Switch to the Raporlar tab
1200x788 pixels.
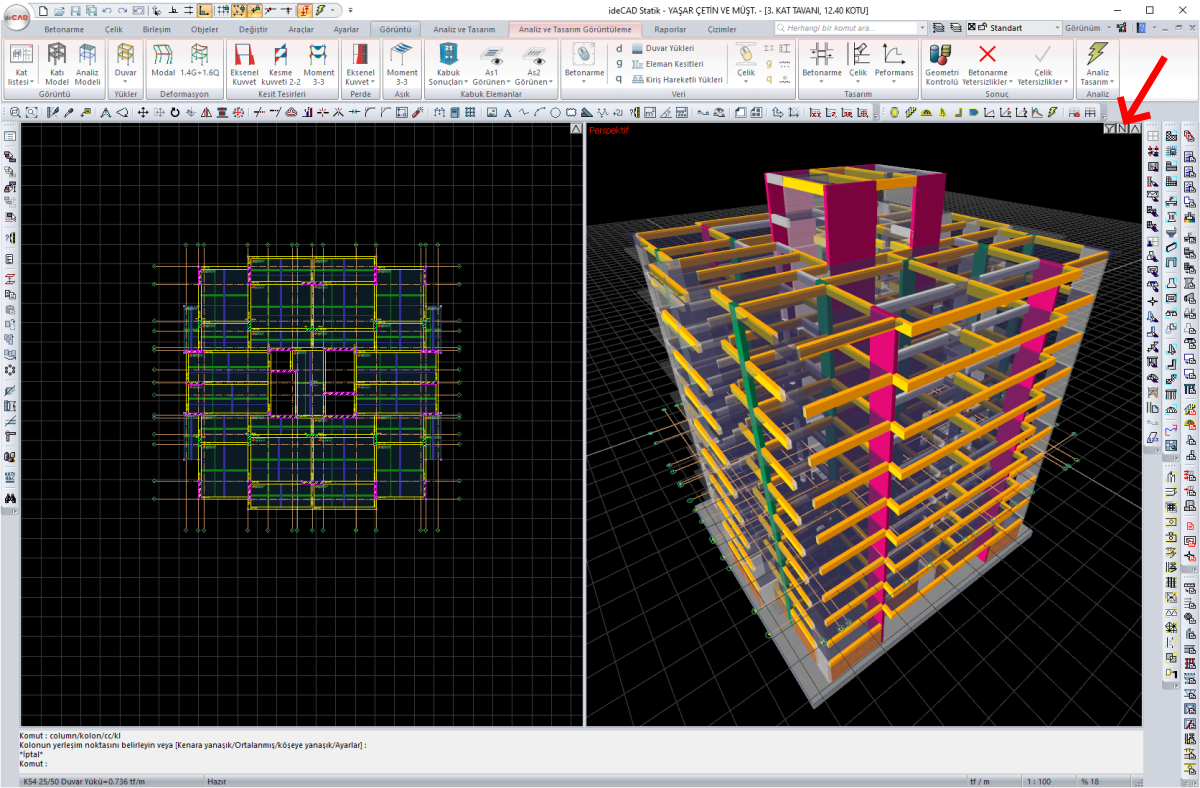click(670, 30)
